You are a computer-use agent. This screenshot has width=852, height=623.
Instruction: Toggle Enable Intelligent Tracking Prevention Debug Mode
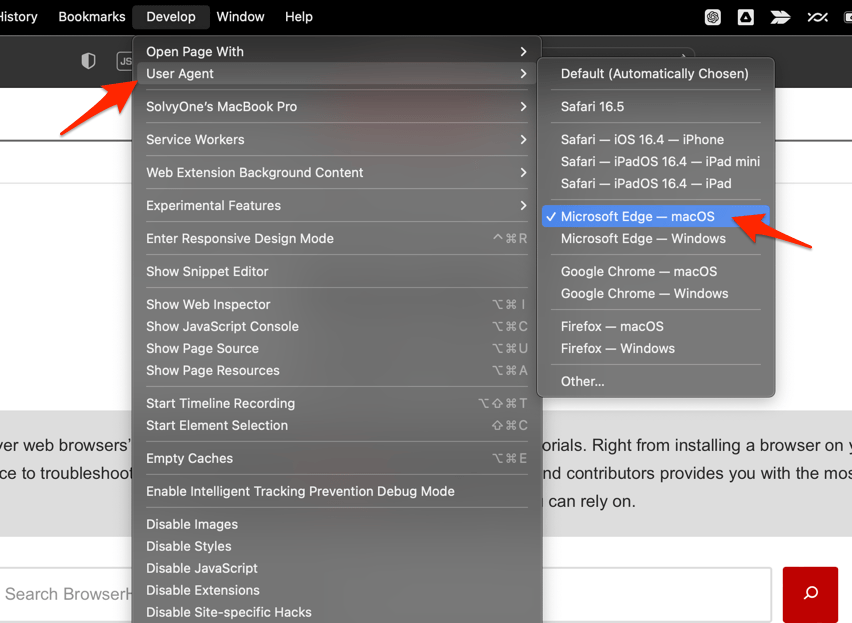pyautogui.click(x=337, y=492)
